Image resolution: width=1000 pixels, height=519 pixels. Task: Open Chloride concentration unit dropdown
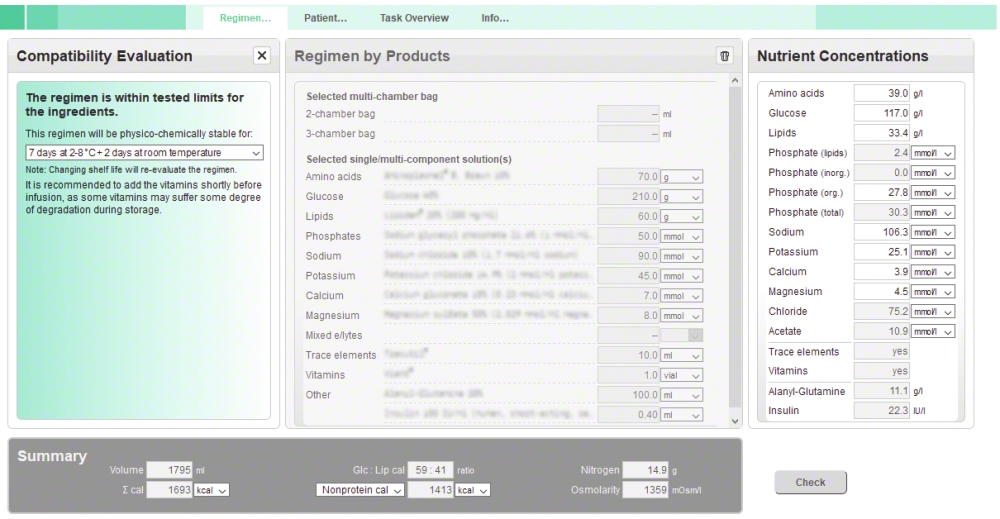tap(932, 311)
